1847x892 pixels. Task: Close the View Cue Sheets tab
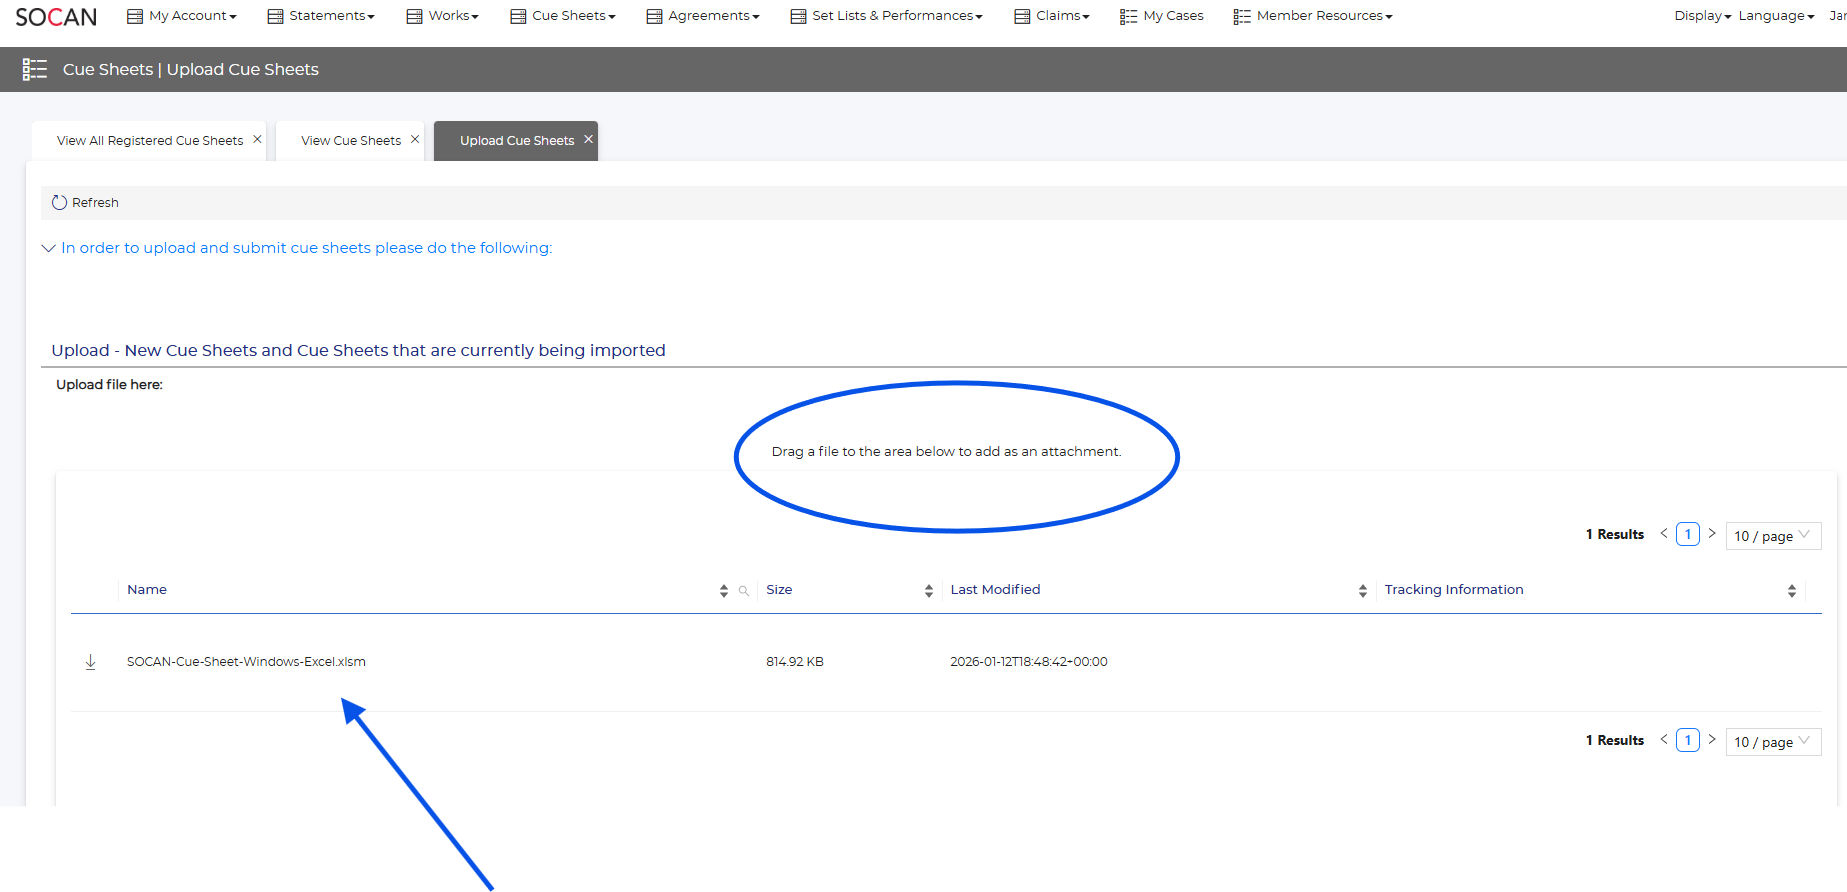415,140
